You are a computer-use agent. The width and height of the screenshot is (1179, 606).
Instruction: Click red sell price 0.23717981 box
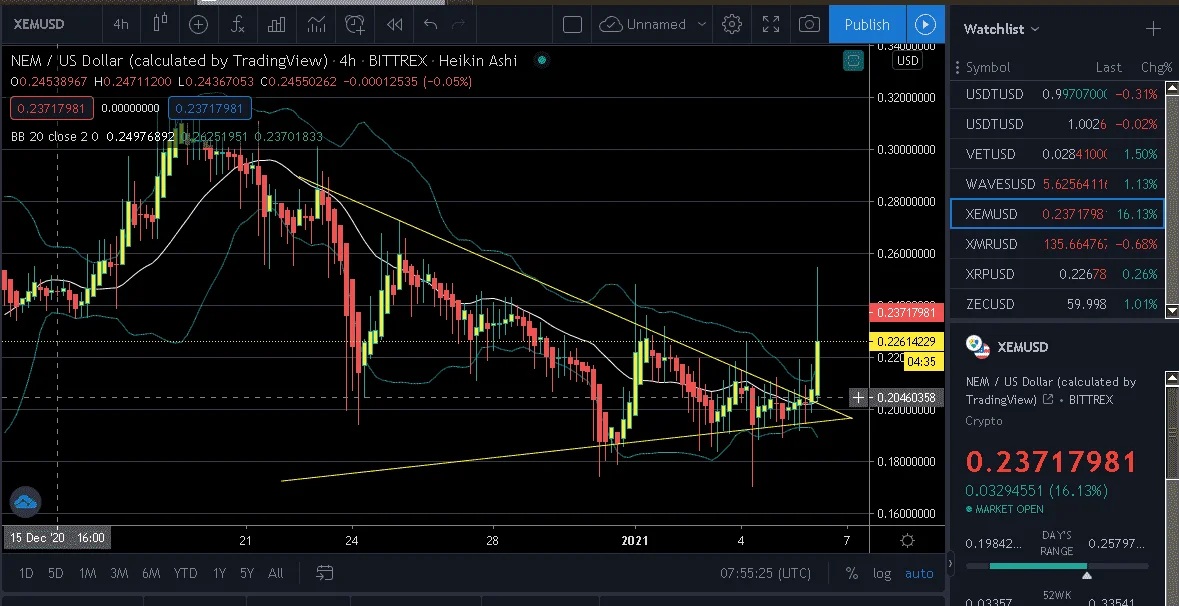tap(52, 108)
